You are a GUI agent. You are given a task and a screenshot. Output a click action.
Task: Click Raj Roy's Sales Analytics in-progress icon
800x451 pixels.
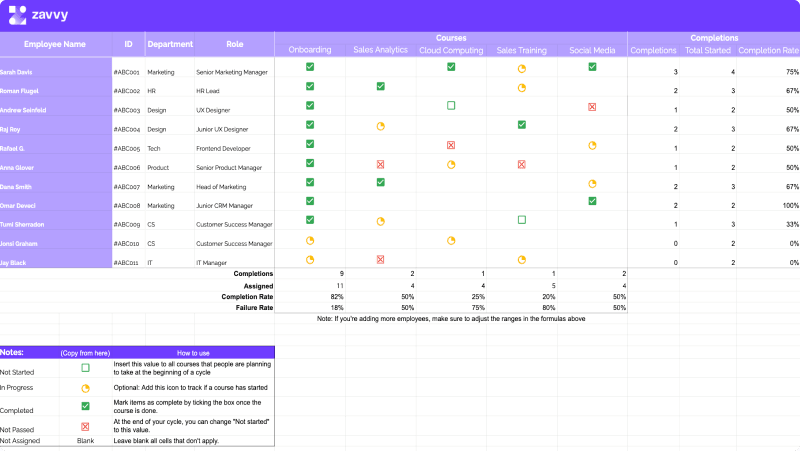tap(381, 127)
